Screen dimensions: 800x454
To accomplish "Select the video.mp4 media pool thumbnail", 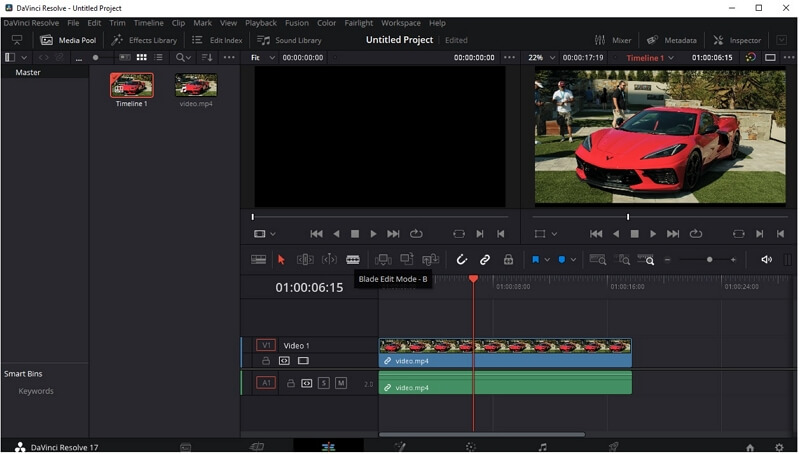I will coord(196,85).
